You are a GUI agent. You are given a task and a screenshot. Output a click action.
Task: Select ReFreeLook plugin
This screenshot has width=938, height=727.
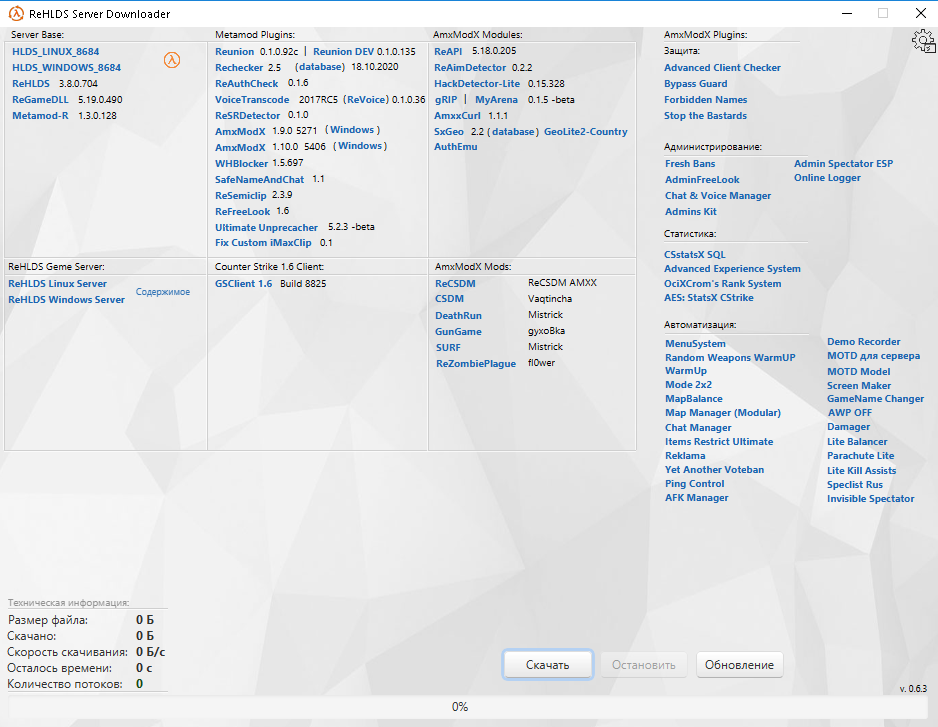pyautogui.click(x=243, y=211)
